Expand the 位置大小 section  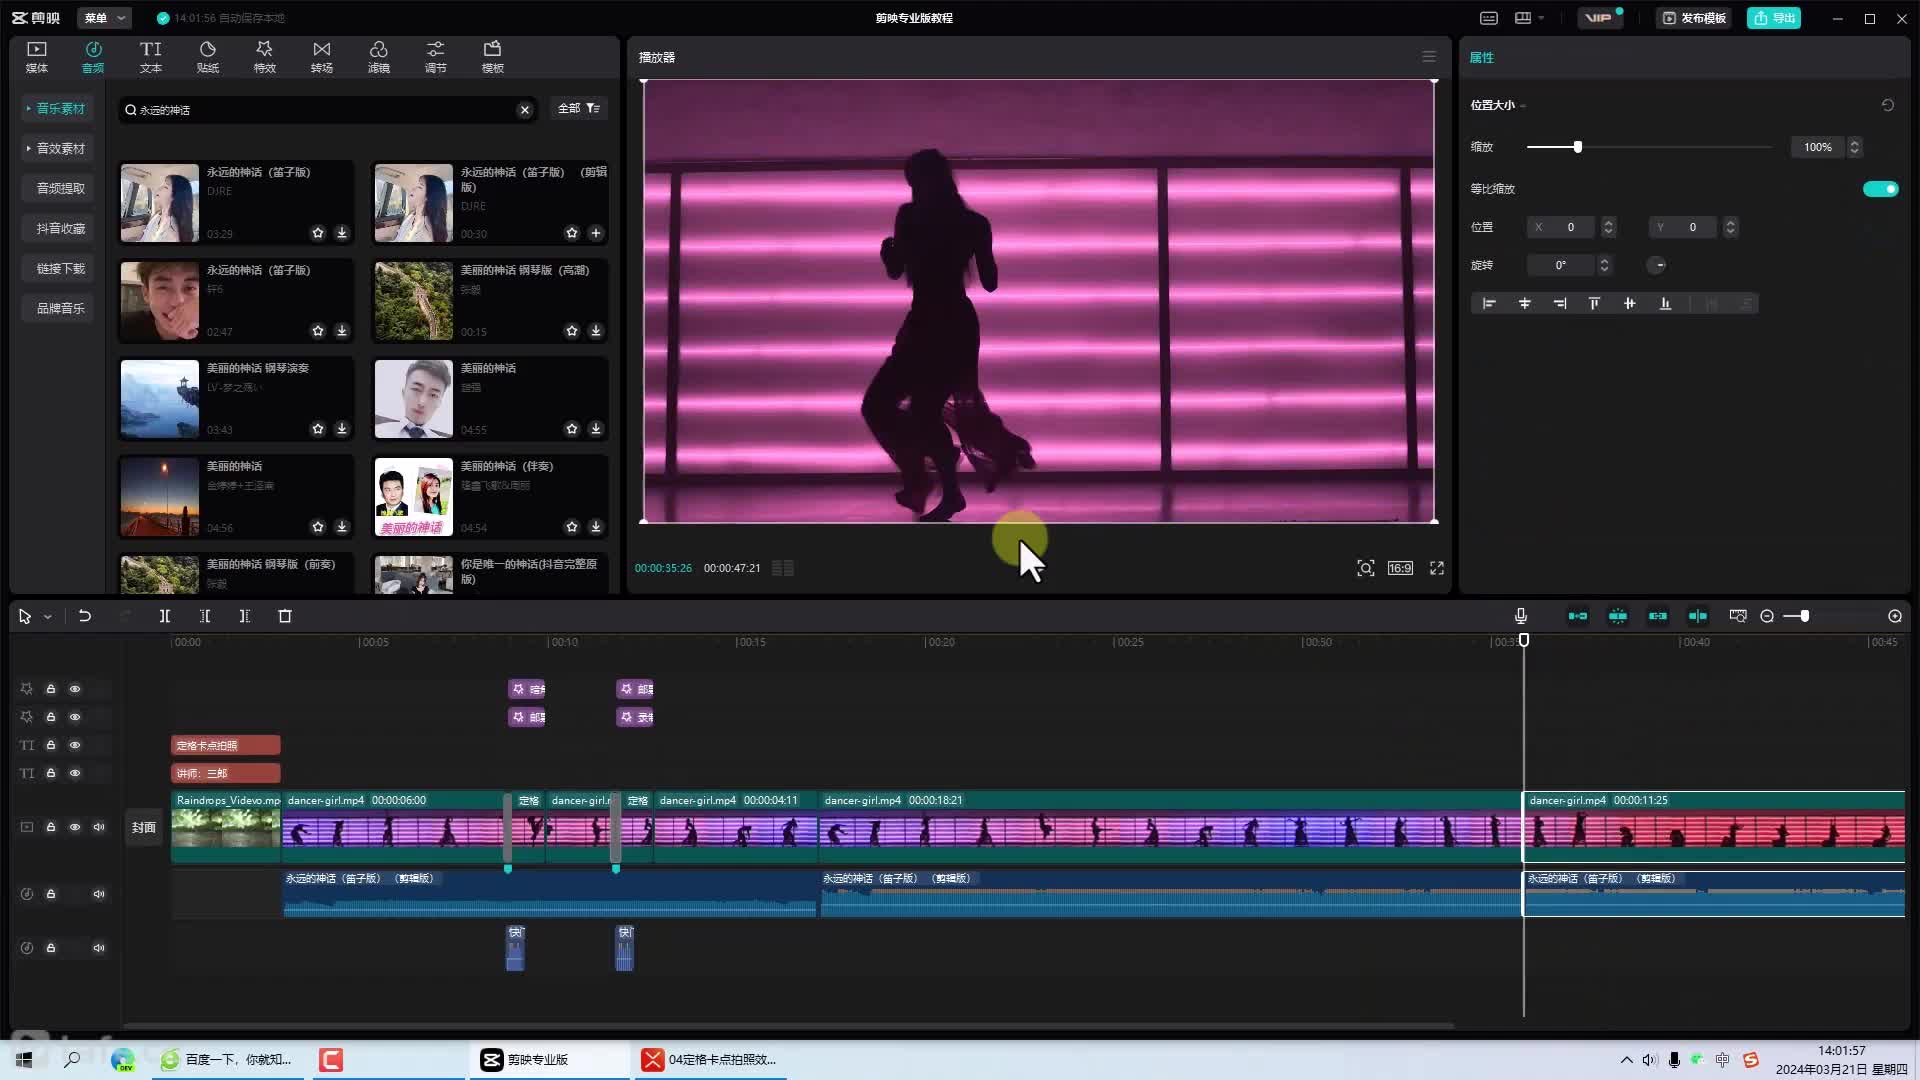pos(1497,105)
